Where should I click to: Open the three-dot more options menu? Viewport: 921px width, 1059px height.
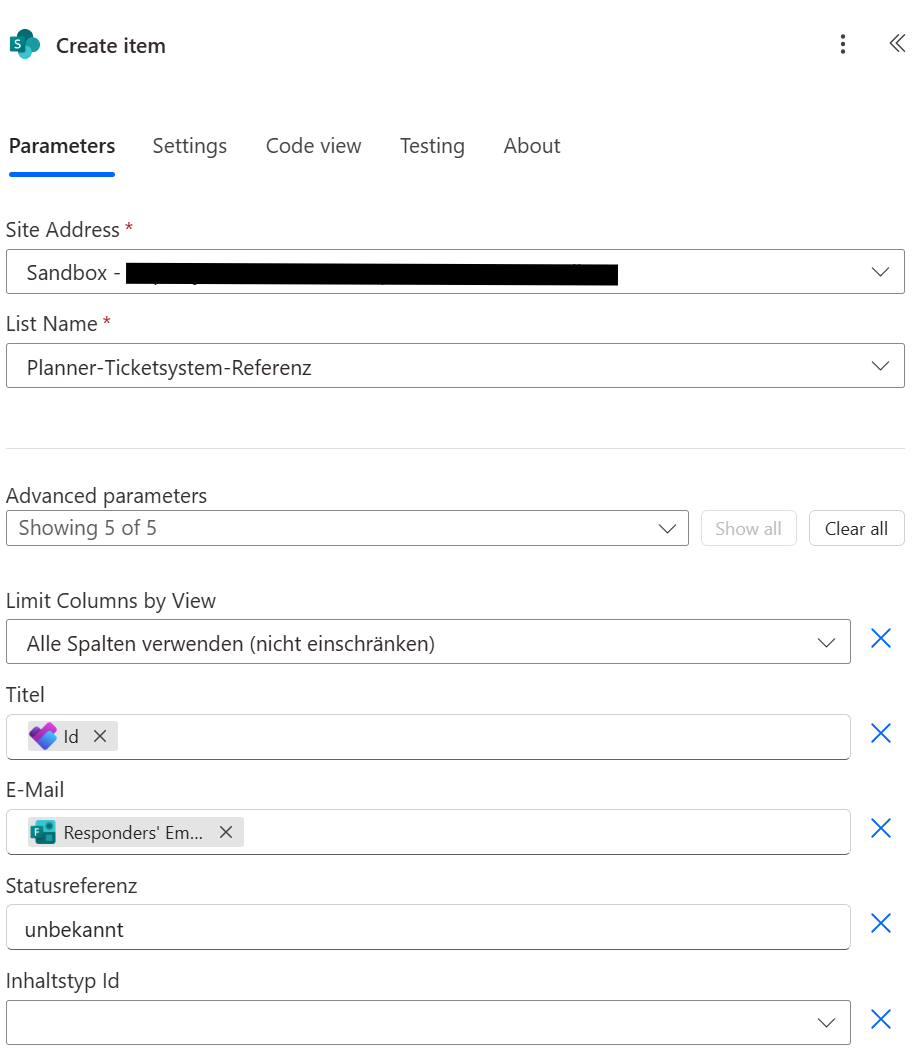(843, 44)
